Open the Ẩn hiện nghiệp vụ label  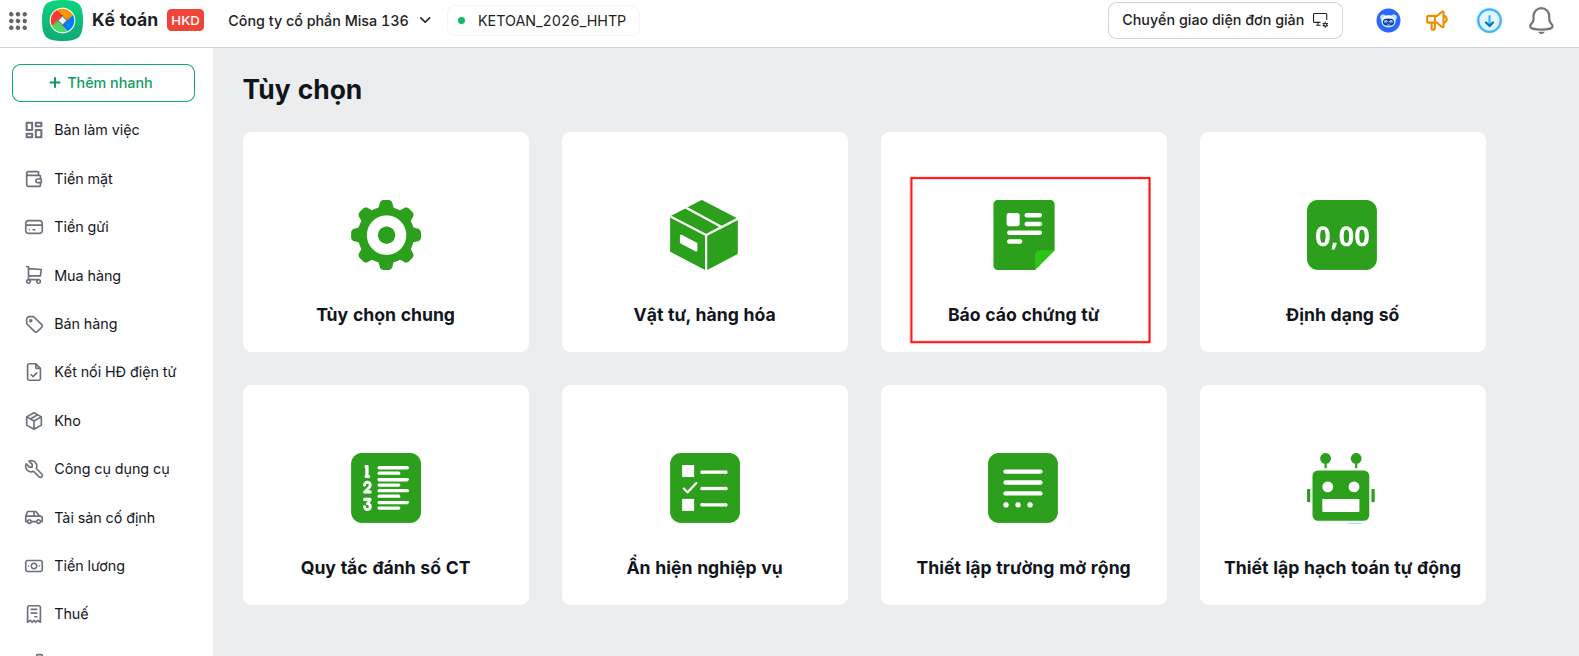(x=704, y=568)
